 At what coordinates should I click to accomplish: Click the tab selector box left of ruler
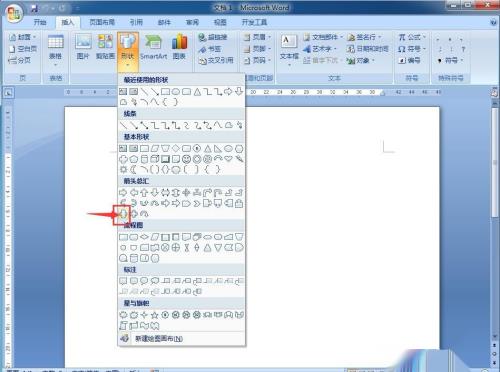[x=8, y=93]
